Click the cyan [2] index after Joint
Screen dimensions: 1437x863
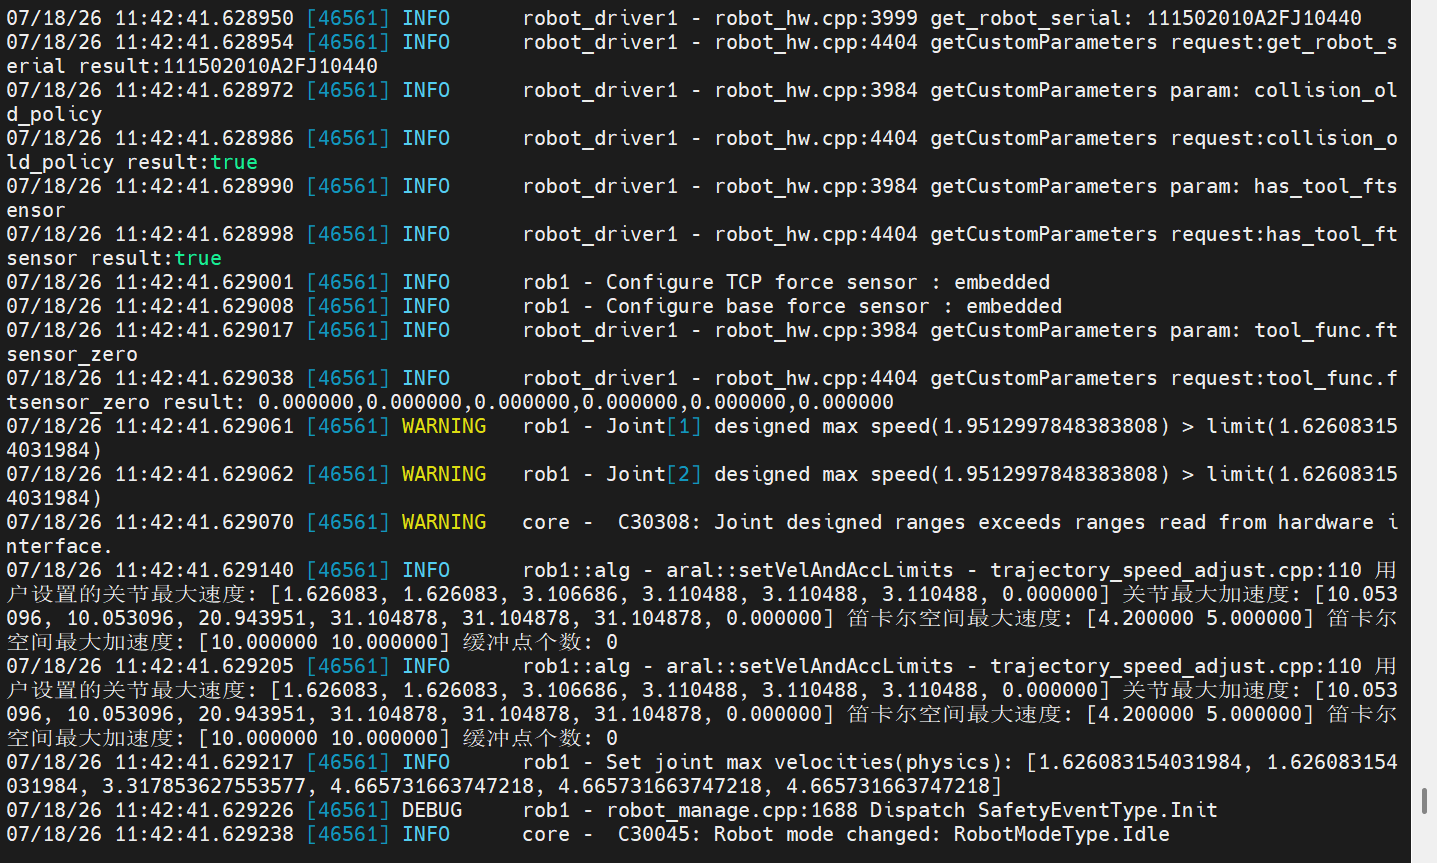684,474
